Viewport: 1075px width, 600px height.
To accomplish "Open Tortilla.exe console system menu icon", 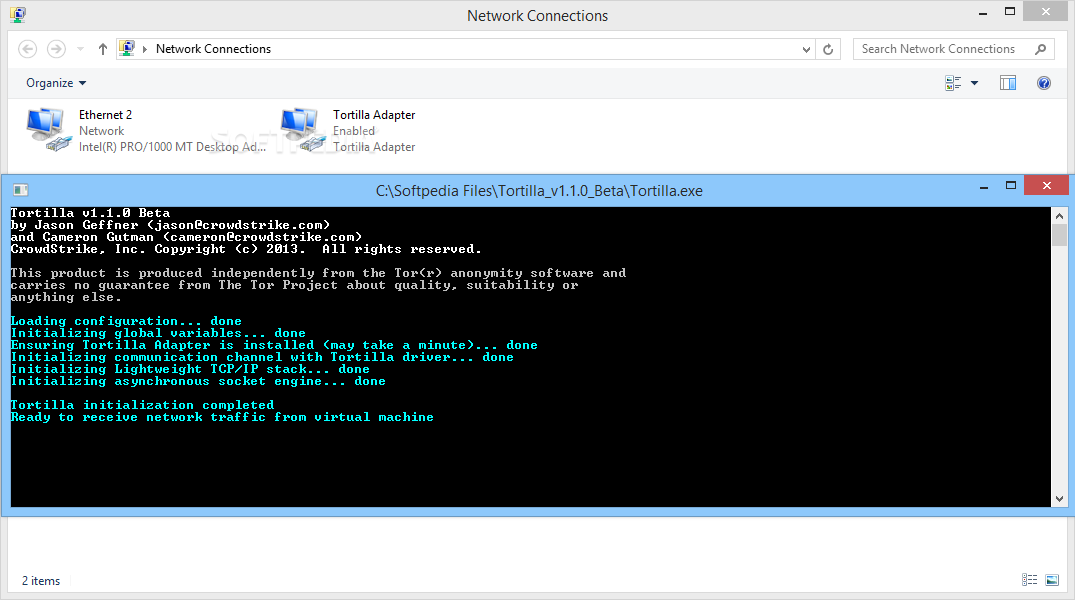I will pos(21,190).
